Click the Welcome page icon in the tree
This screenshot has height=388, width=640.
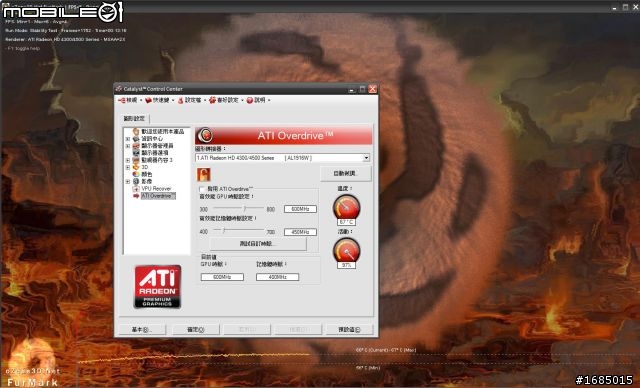coord(136,131)
